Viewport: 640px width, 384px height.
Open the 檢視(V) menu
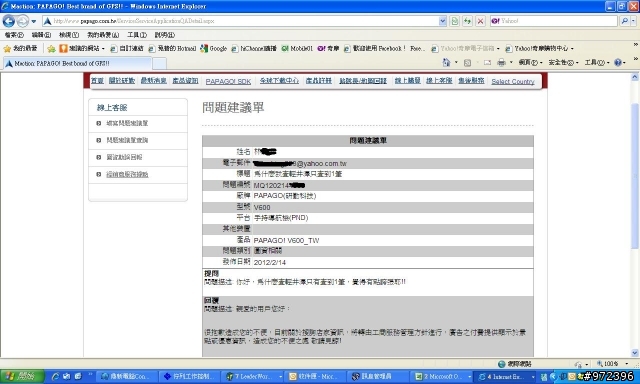[69, 35]
